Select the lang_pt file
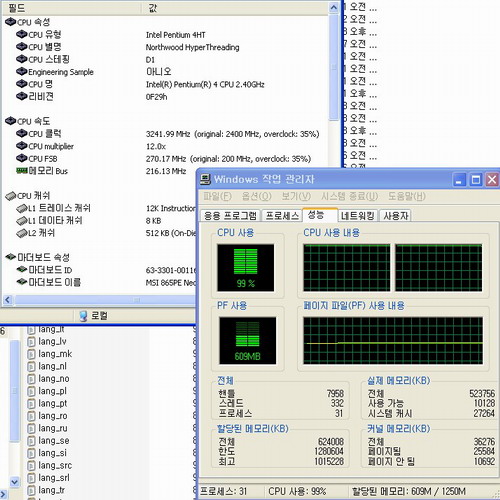Image resolution: width=500 pixels, height=500 pixels. 47,403
